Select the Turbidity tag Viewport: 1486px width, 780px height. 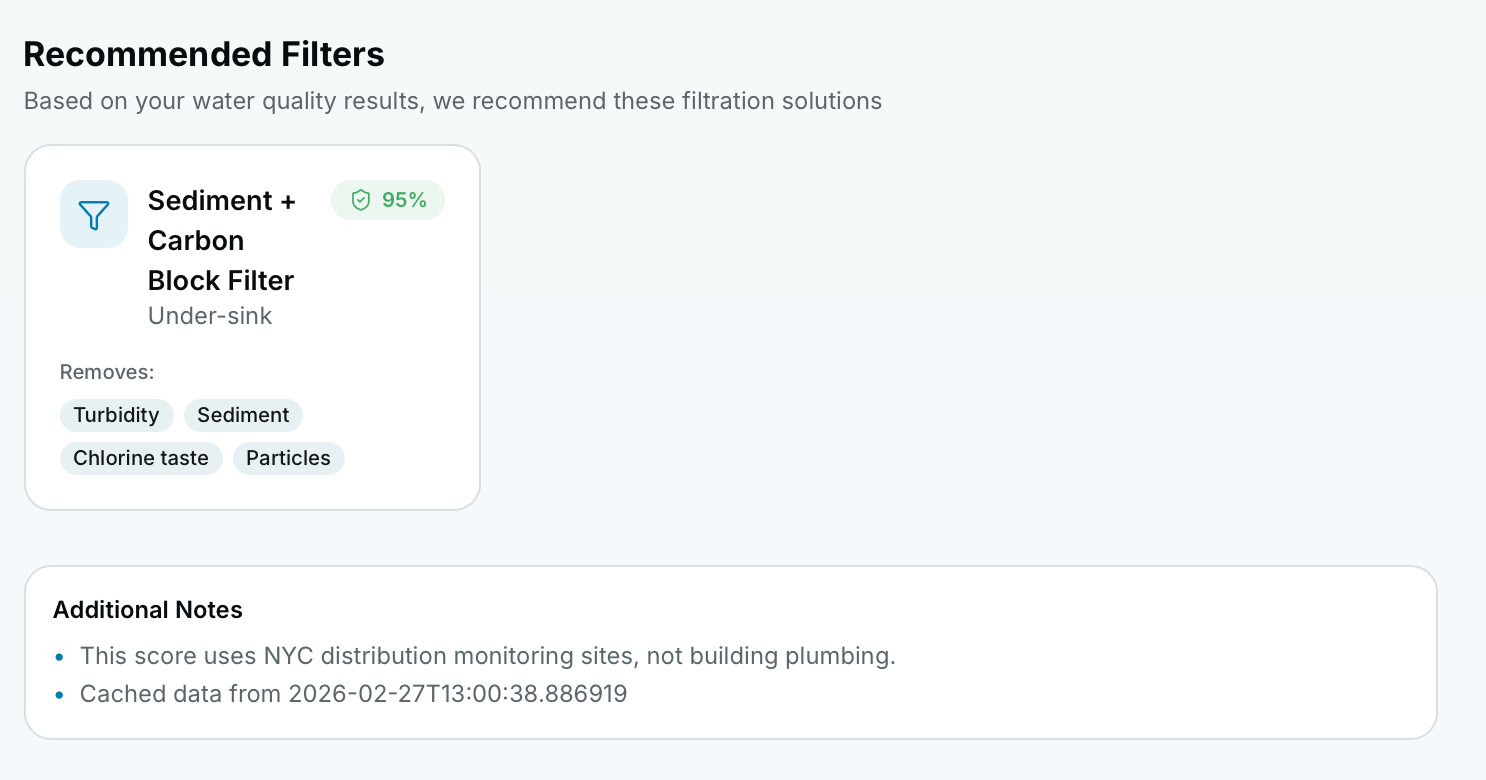click(116, 415)
